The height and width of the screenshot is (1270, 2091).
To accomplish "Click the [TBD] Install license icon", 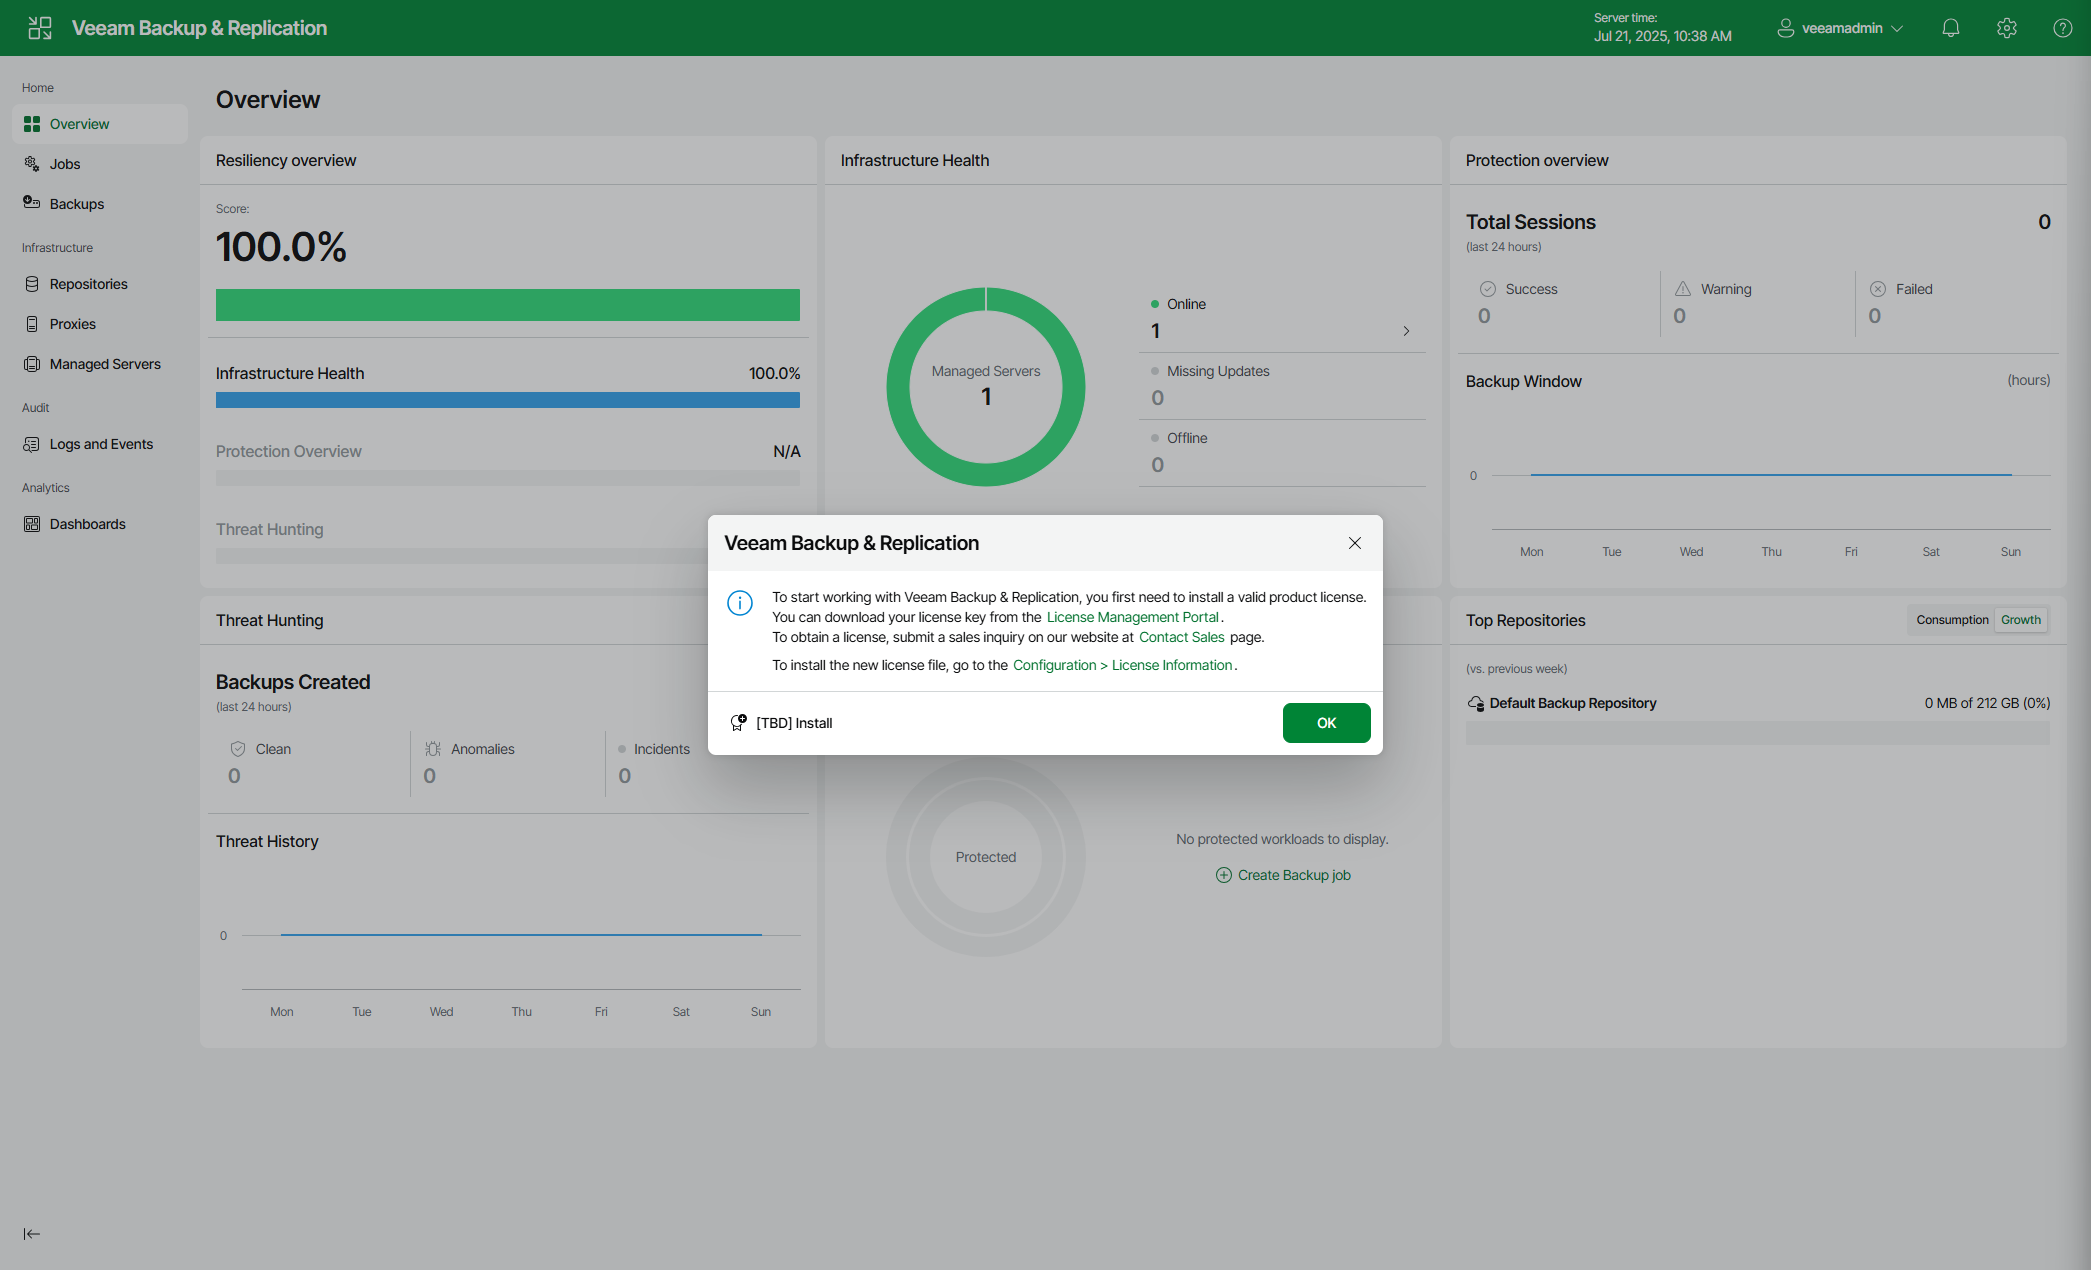I will (x=739, y=723).
